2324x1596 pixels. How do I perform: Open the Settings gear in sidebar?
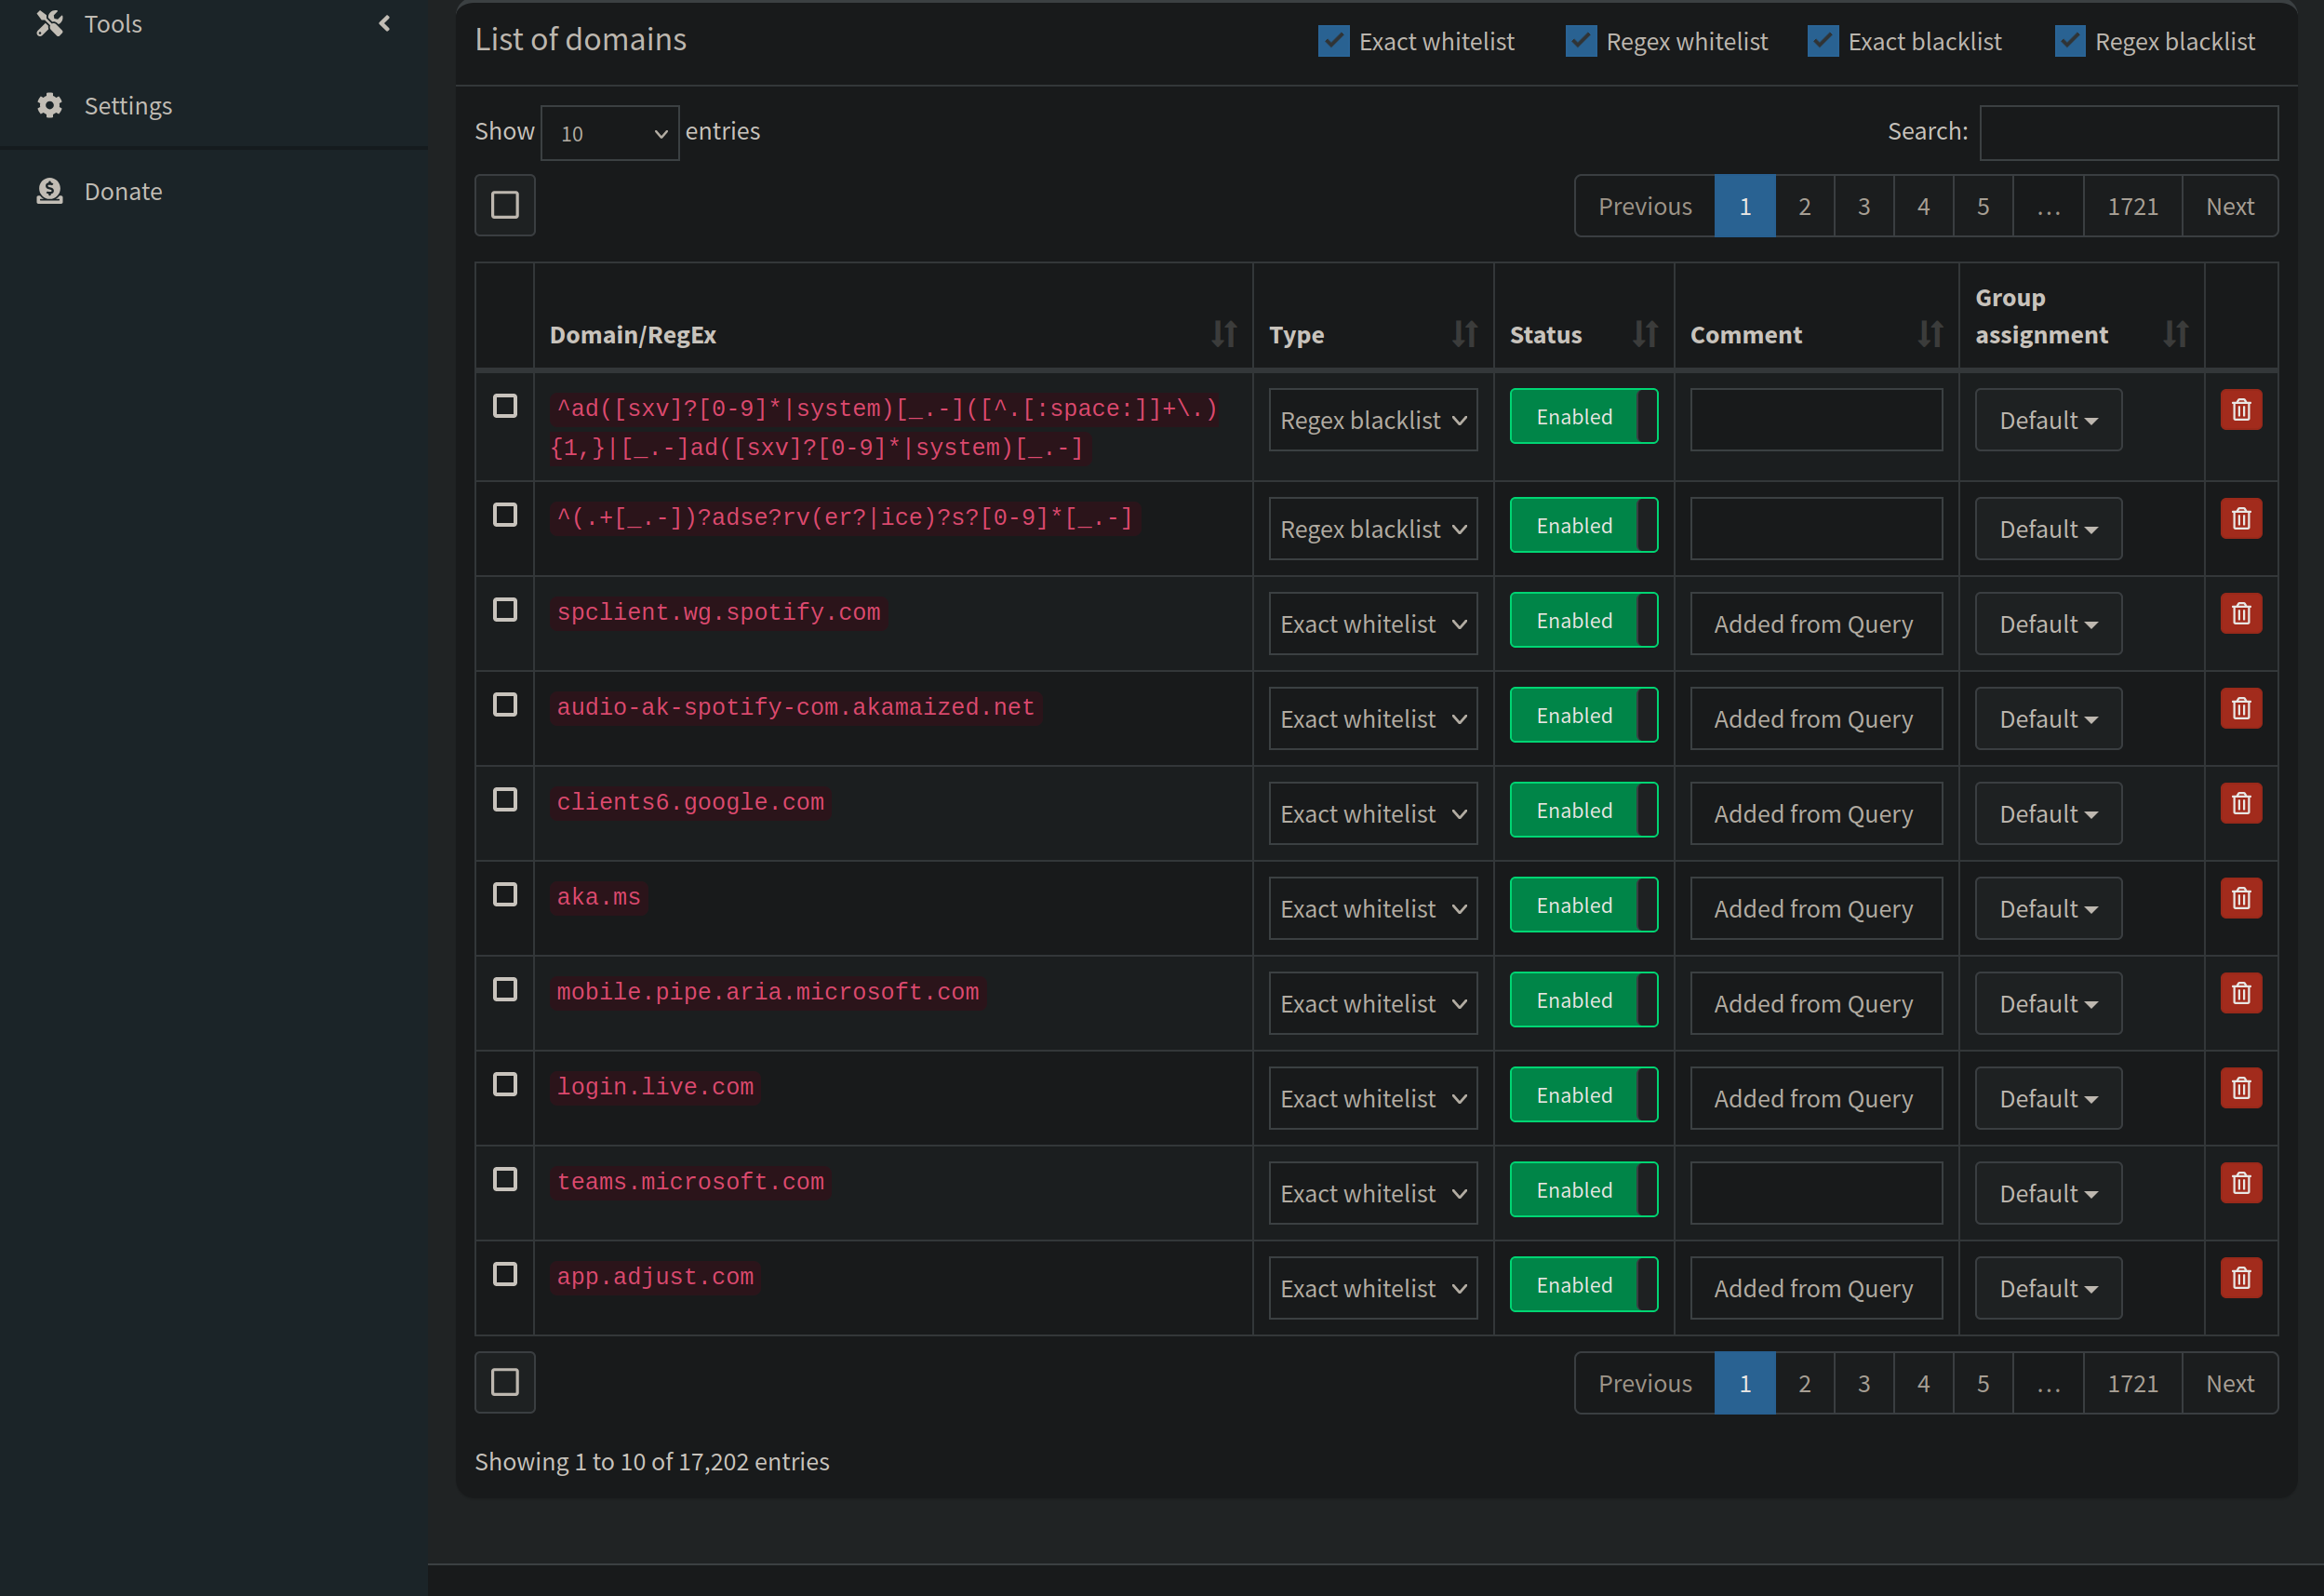(x=50, y=106)
